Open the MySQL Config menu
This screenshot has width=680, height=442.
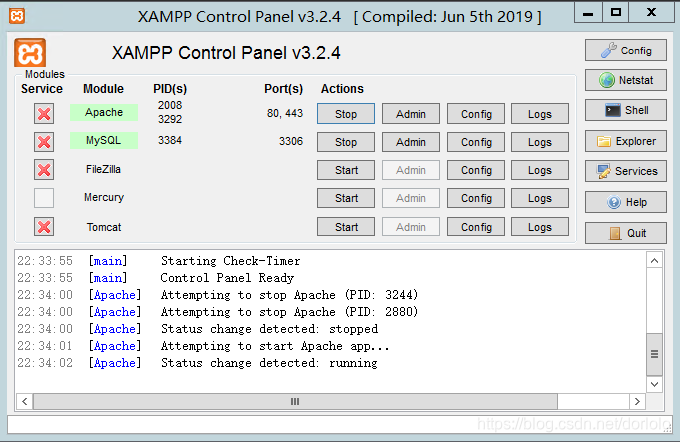[x=476, y=142]
